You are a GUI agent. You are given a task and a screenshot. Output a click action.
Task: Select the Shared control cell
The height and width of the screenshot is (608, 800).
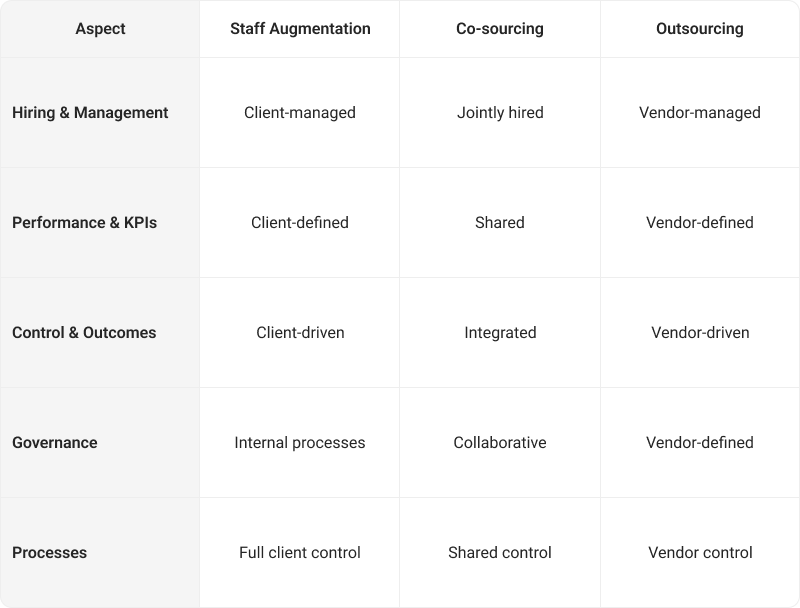point(500,553)
